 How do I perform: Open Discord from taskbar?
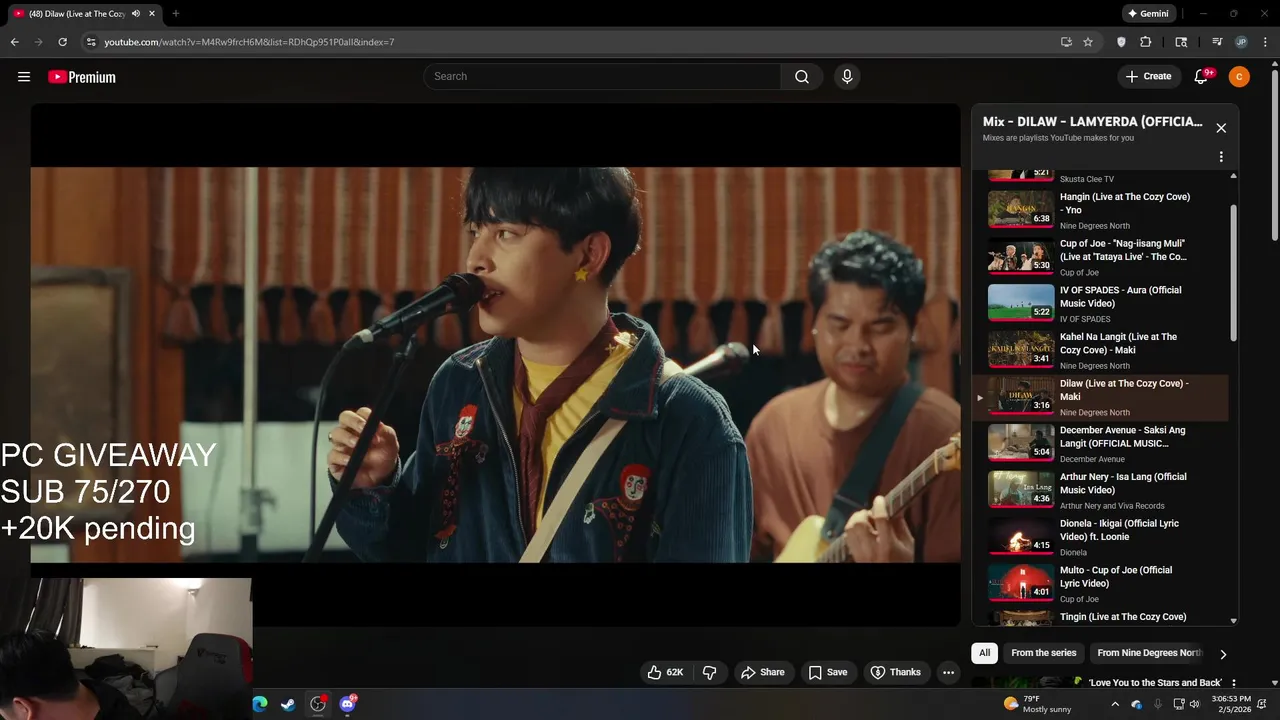pyautogui.click(x=347, y=704)
